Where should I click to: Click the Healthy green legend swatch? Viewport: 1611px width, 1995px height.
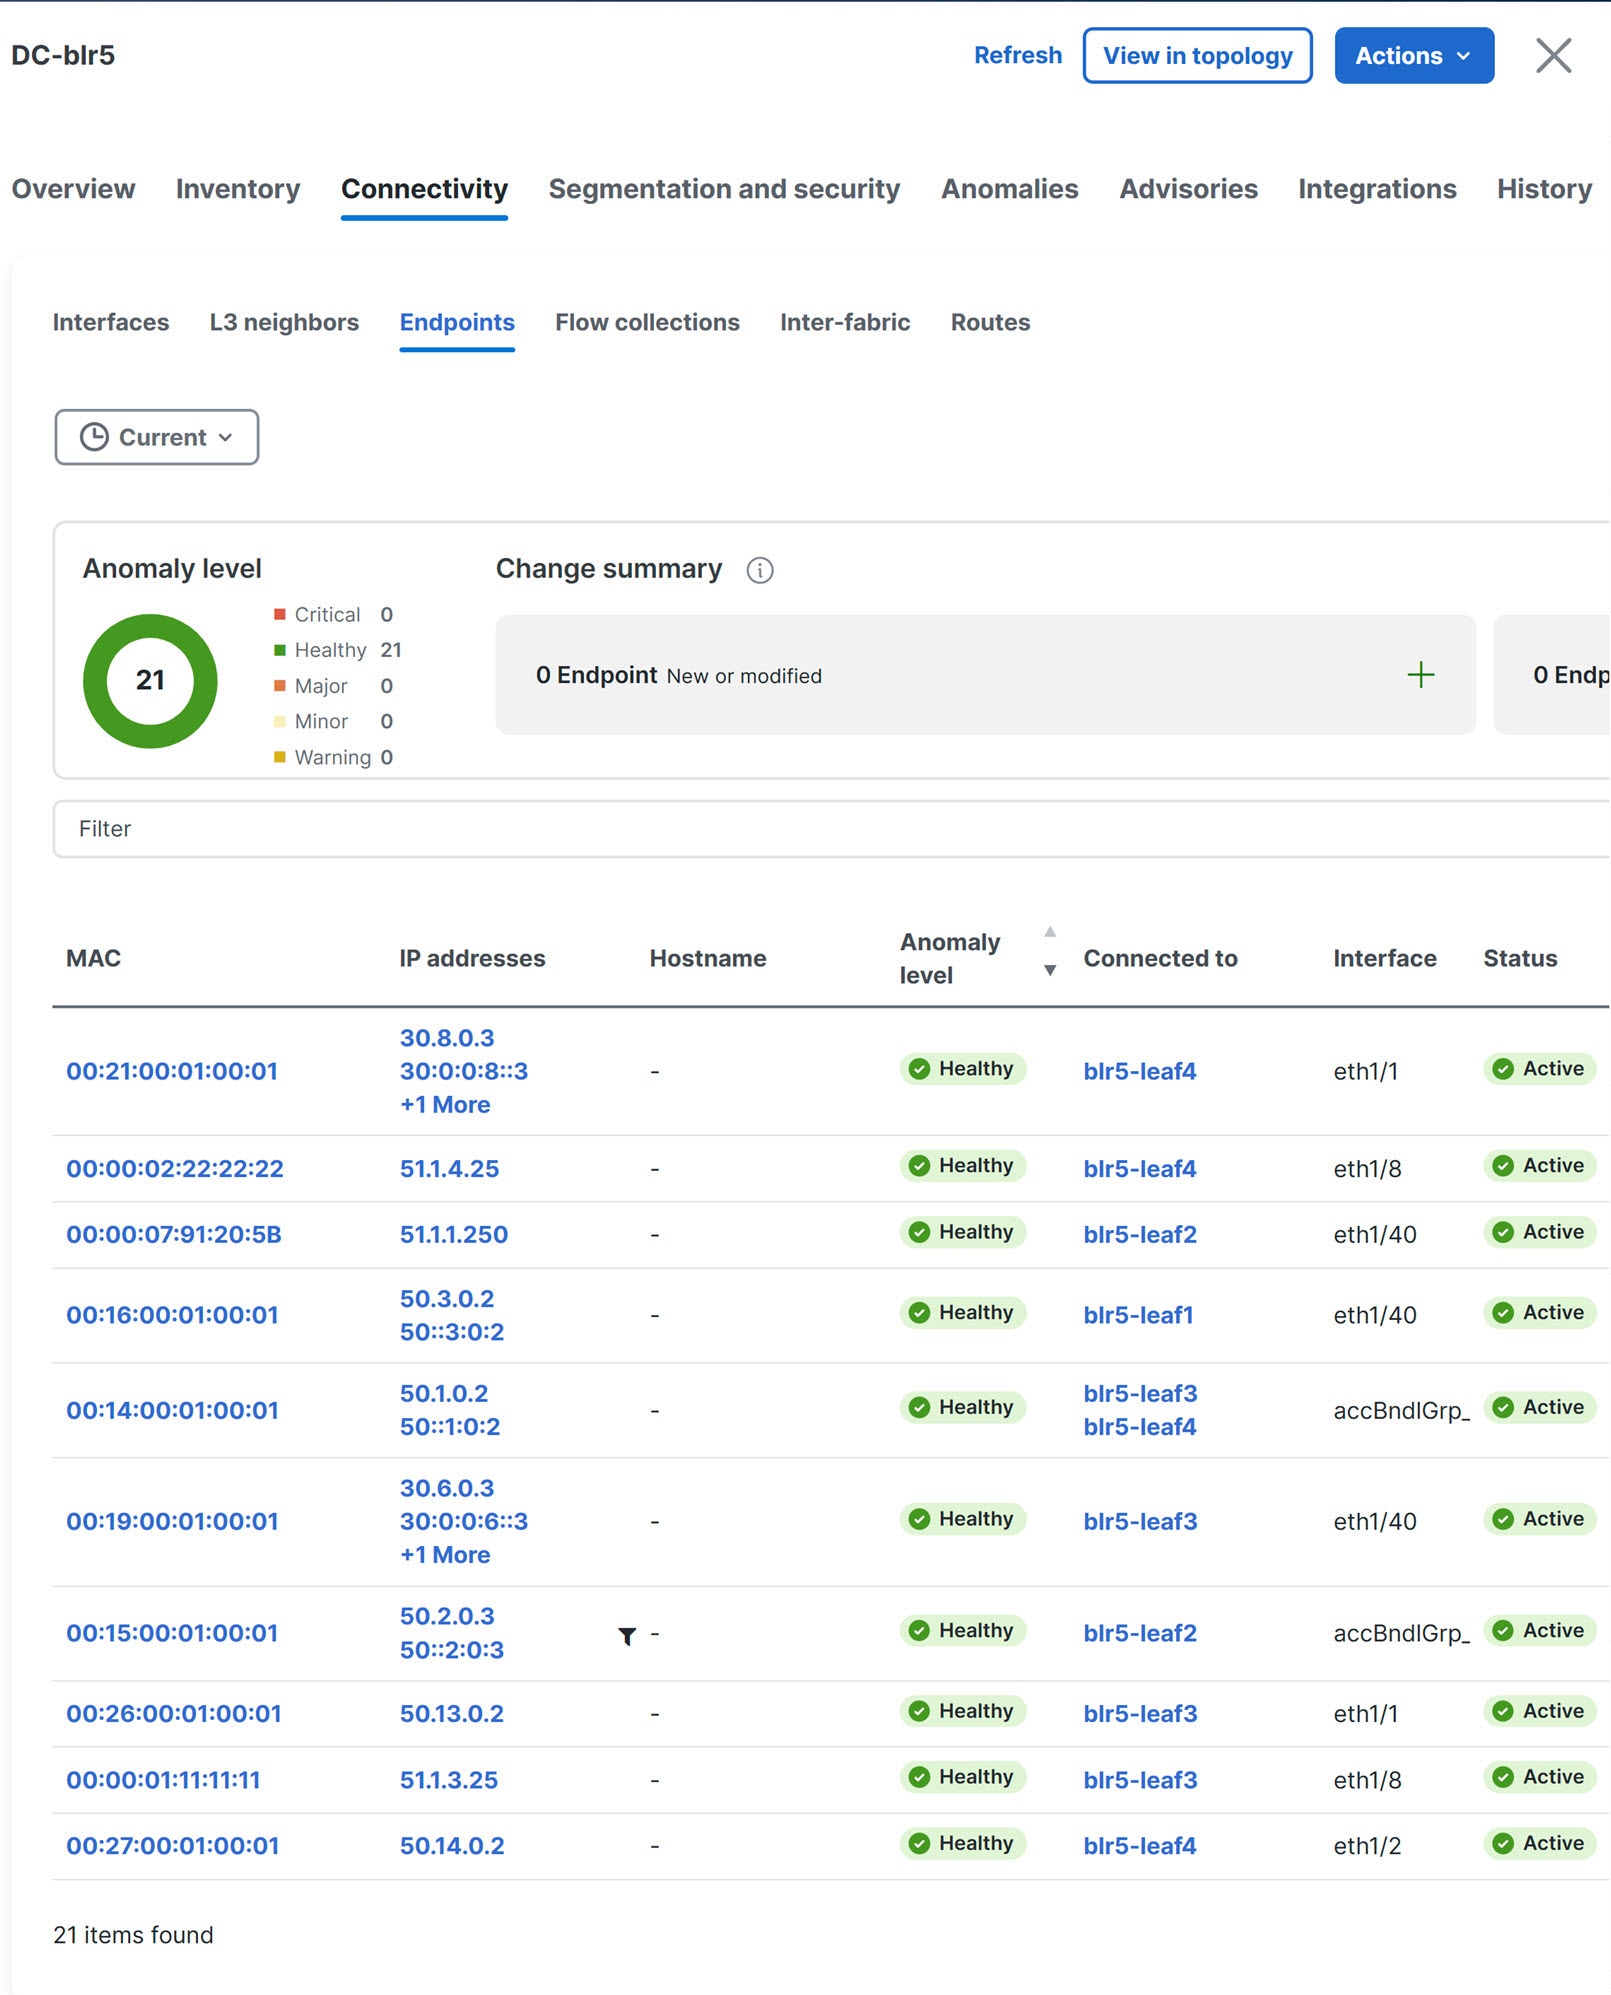coord(280,650)
